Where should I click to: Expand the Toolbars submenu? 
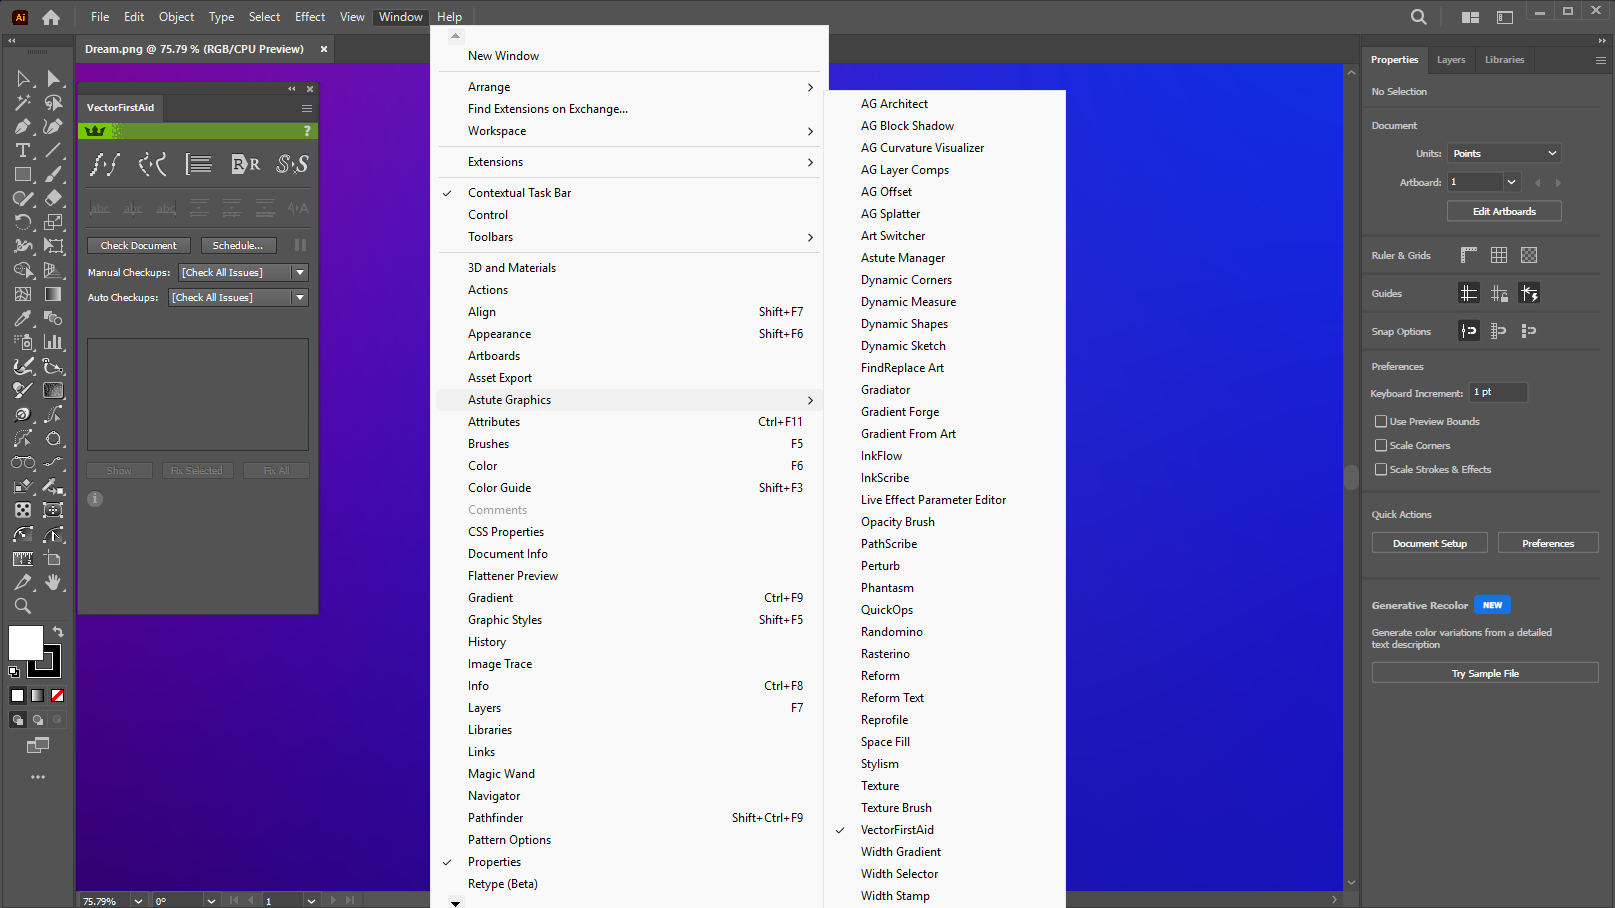629,237
